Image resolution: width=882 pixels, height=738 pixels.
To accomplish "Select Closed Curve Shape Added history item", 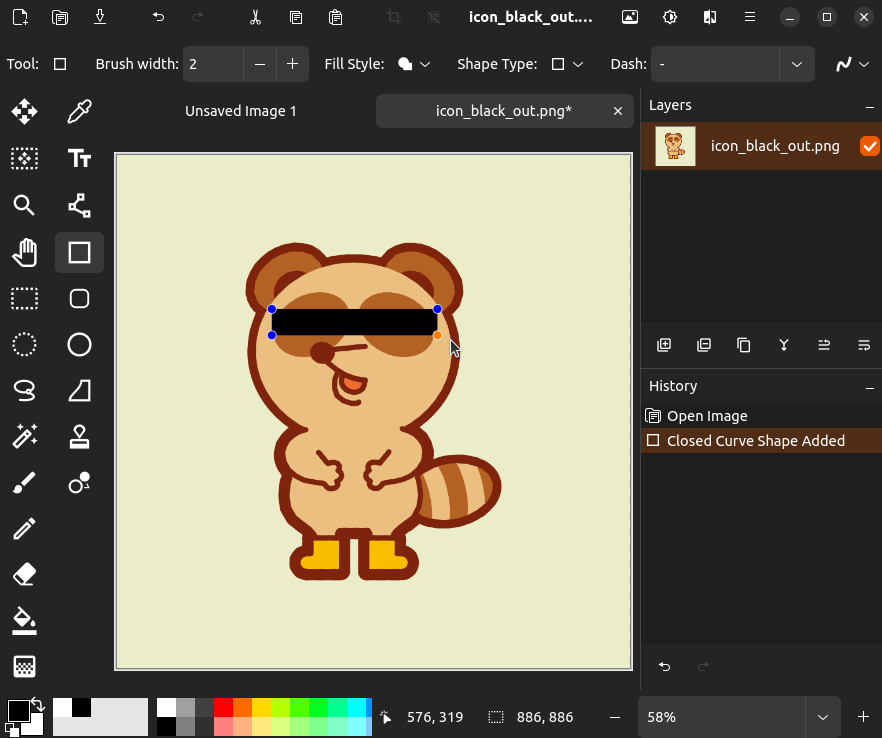I will 762,440.
